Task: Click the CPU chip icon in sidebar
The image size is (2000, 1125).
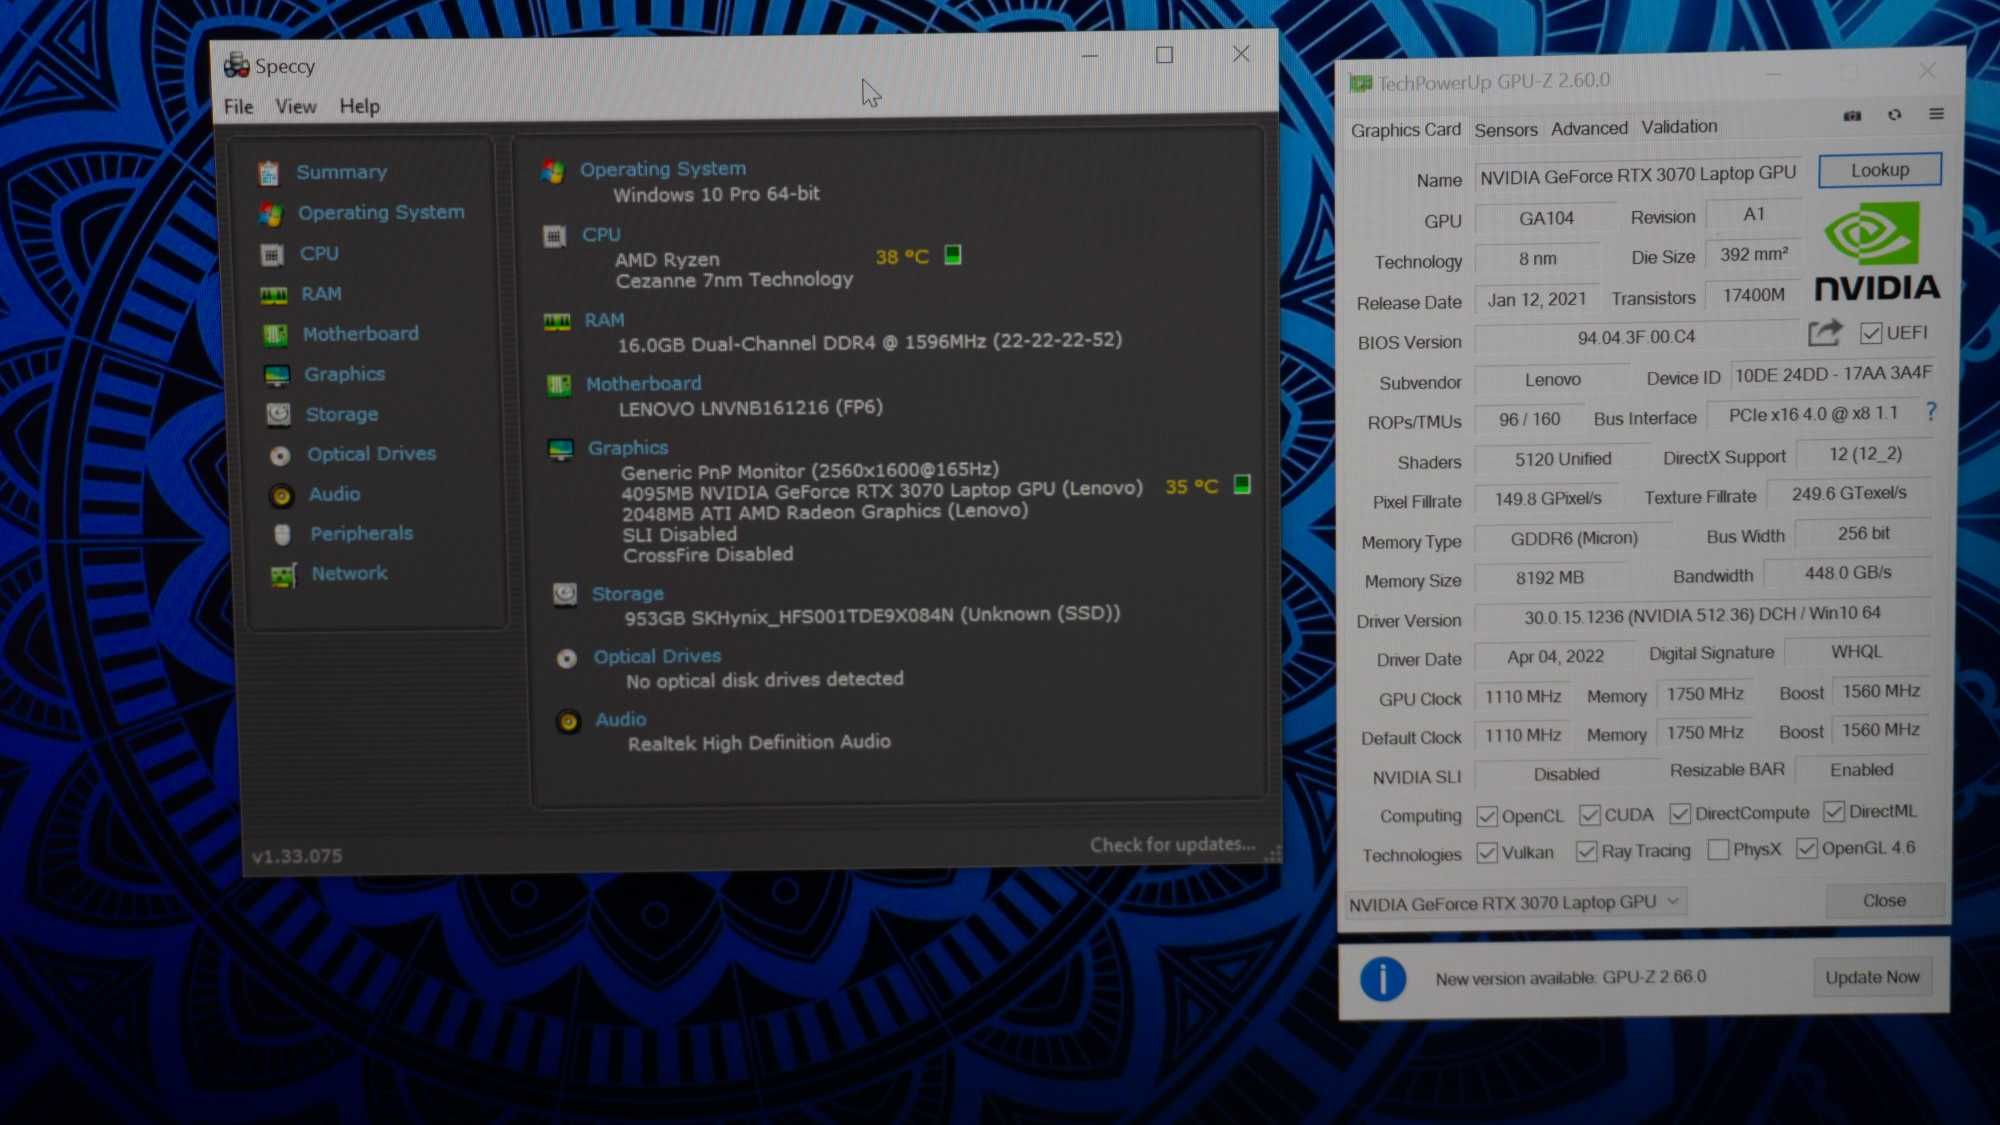Action: 272,255
